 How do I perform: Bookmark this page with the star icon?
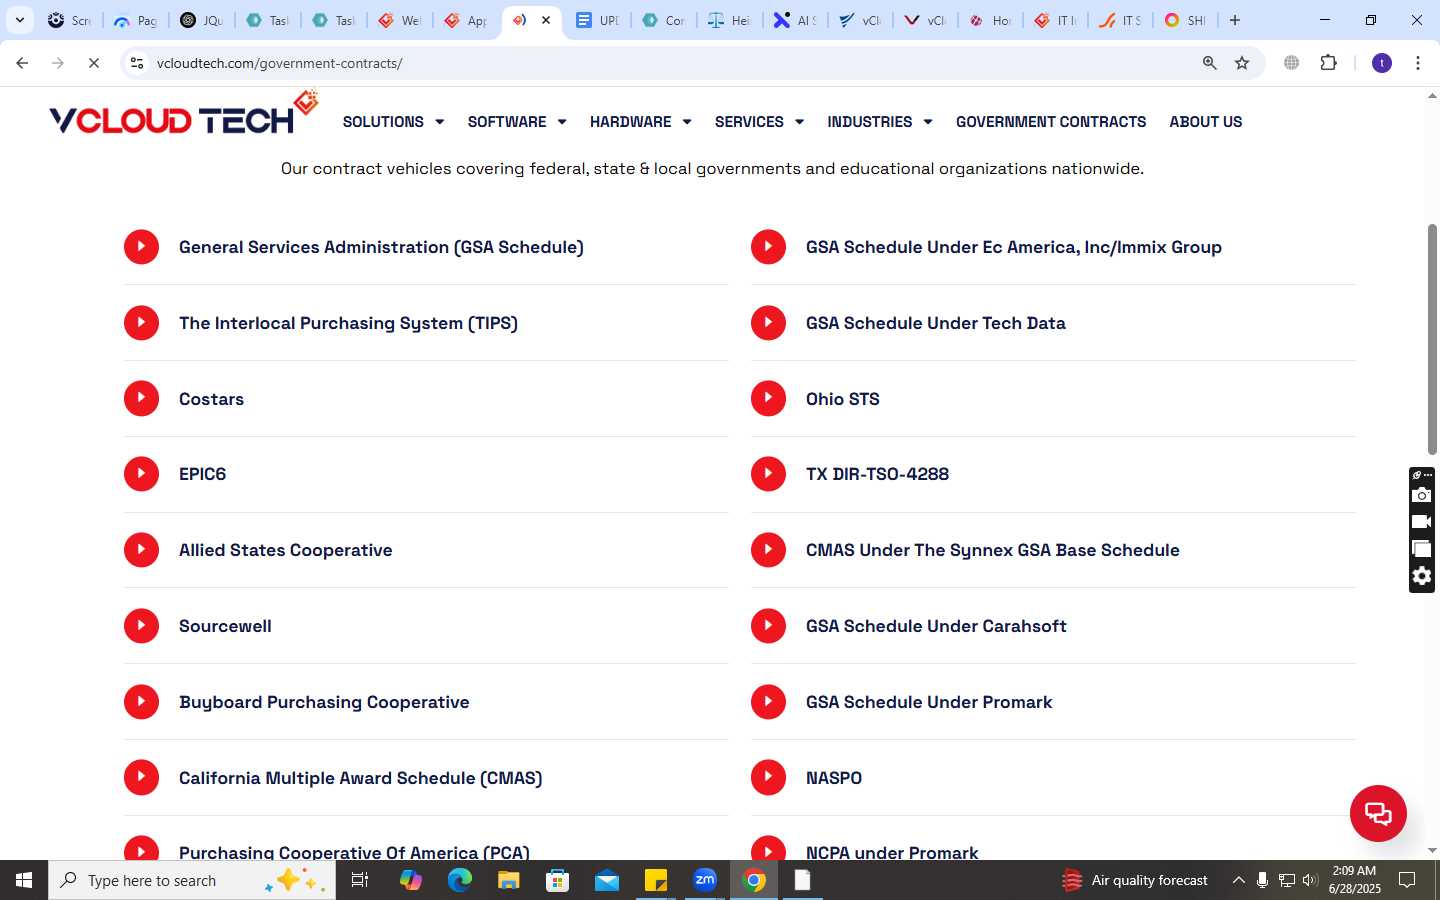click(1242, 63)
